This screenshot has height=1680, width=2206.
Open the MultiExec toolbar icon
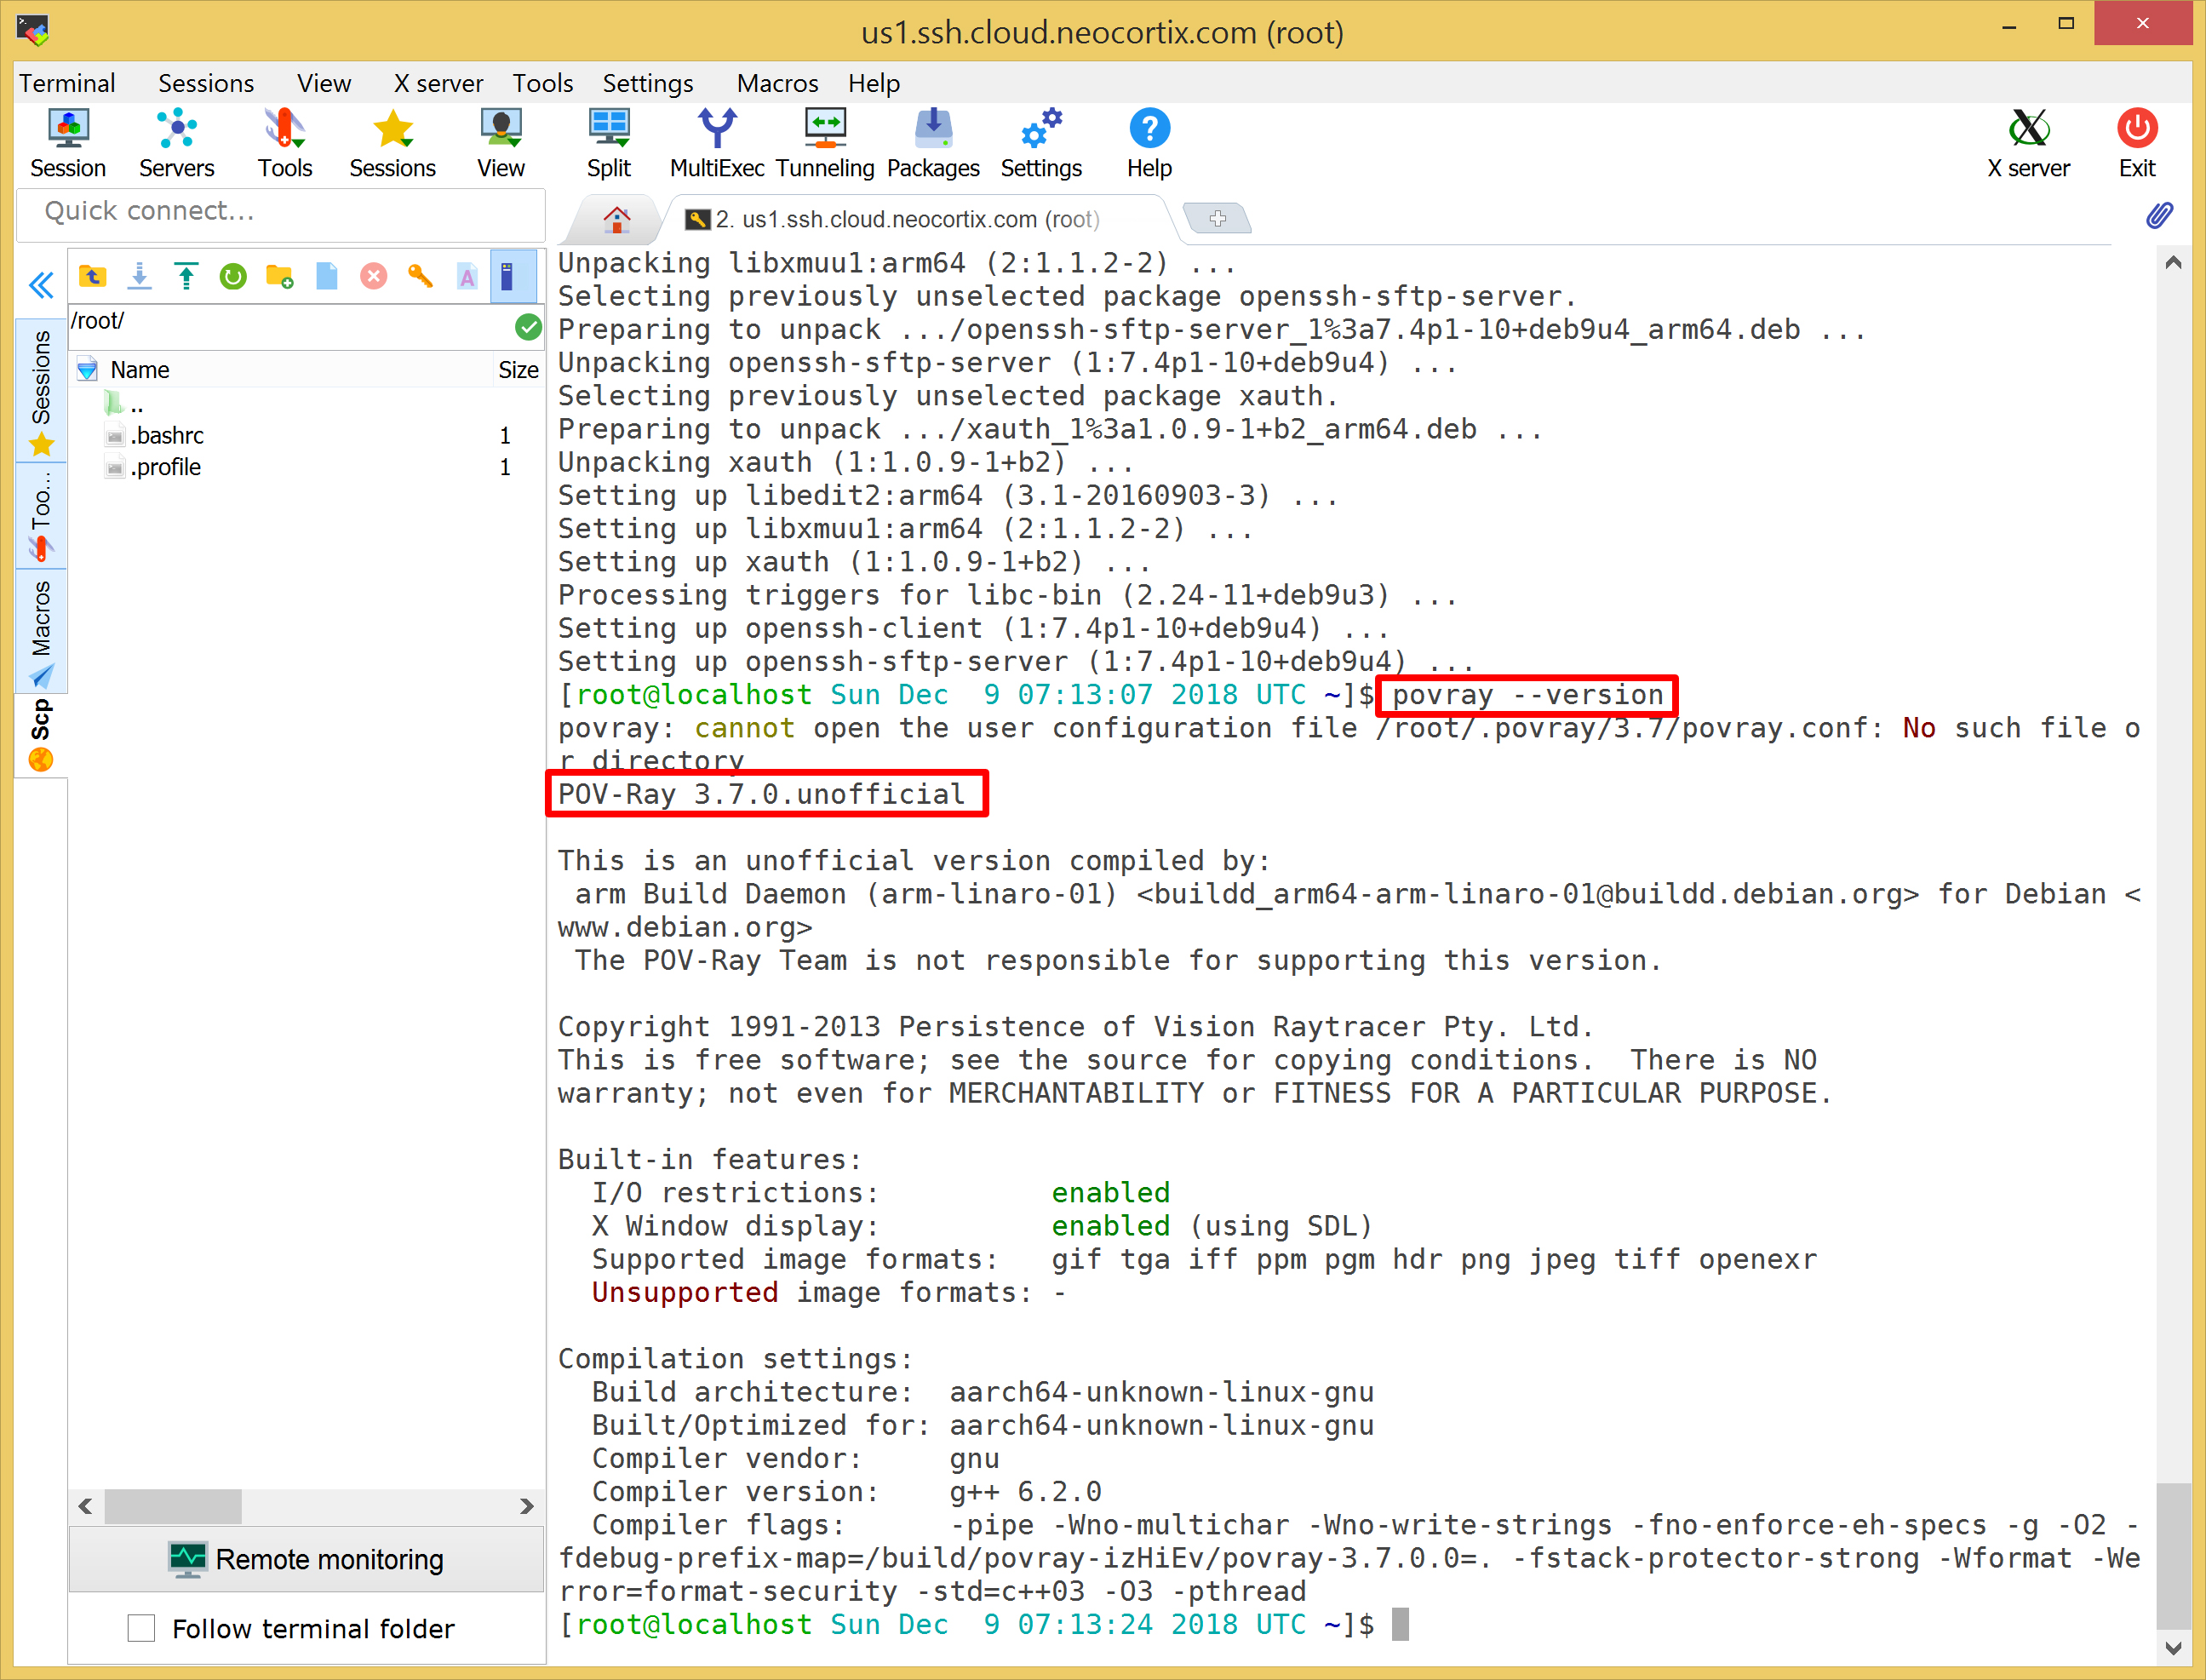pos(717,143)
